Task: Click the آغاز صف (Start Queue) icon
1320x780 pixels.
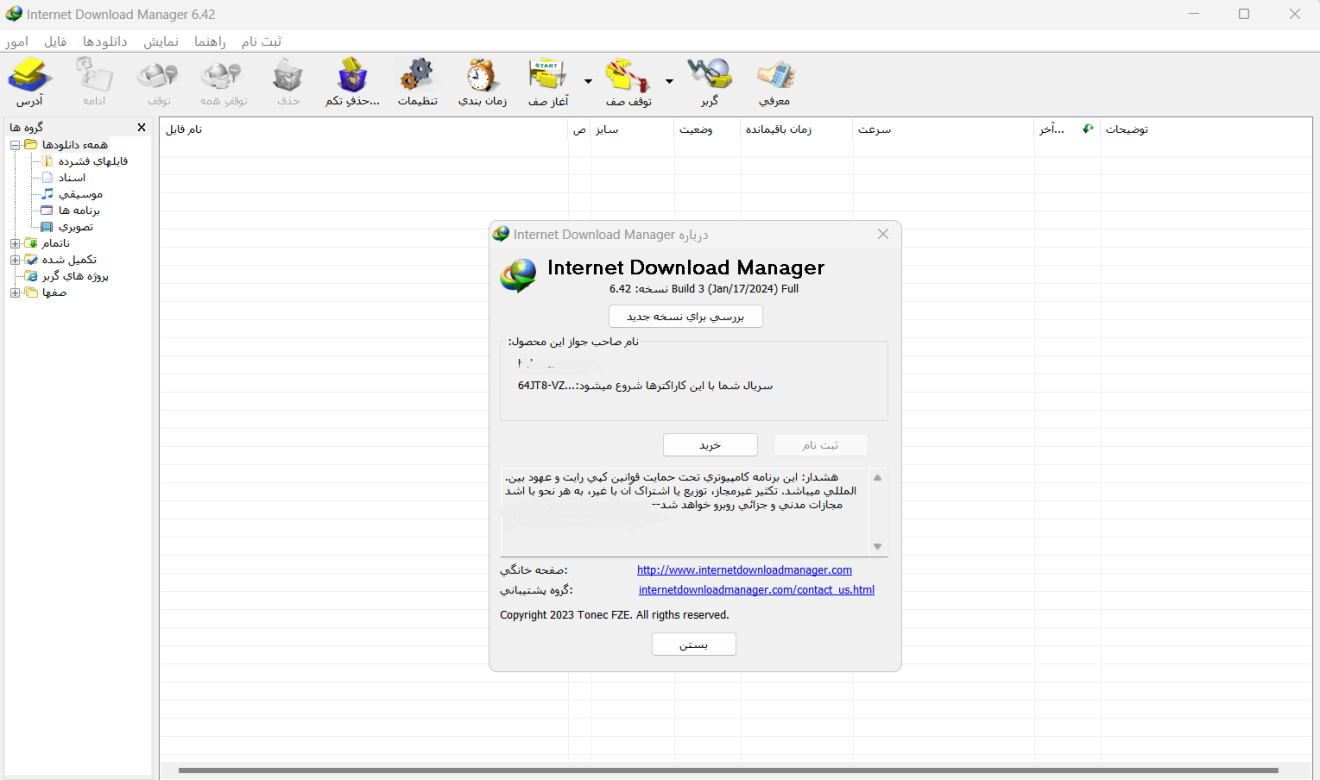Action: tap(548, 81)
